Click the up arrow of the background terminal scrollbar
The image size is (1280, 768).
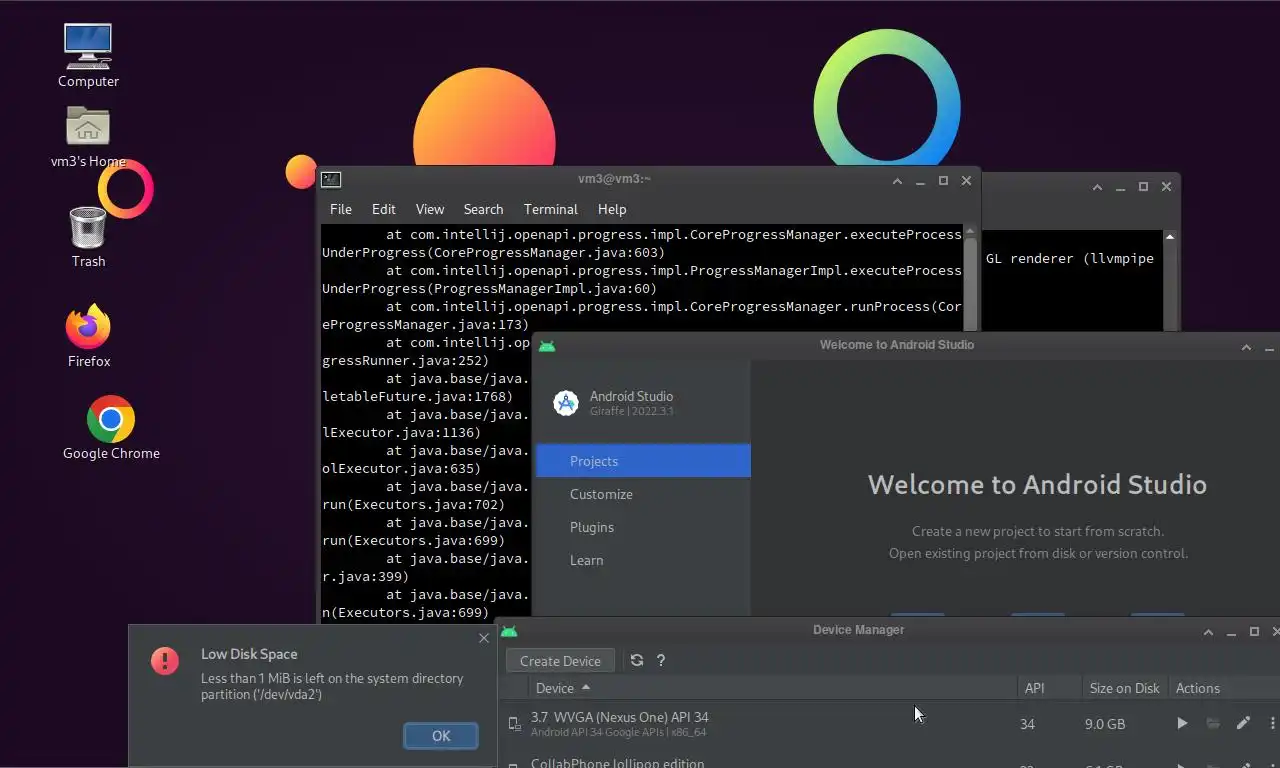(x=1169, y=237)
